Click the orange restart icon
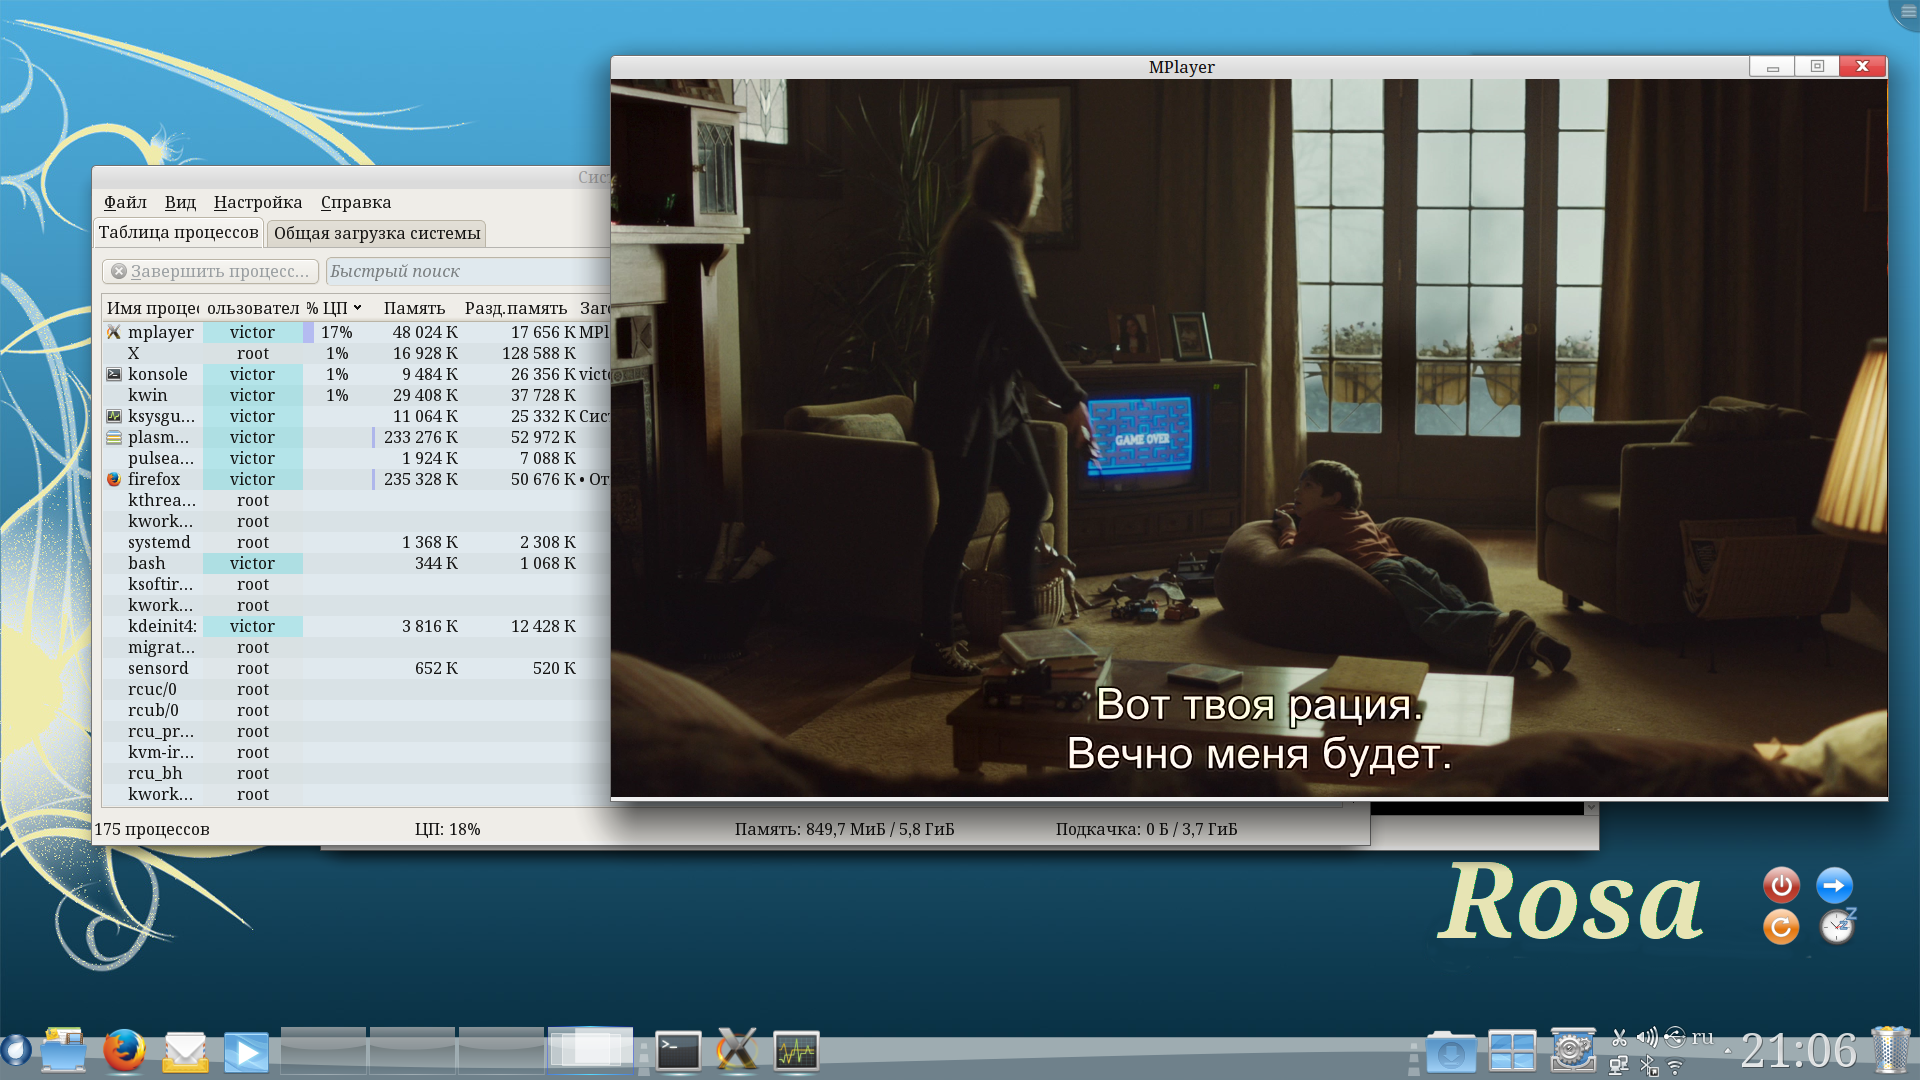 pos(1781,927)
